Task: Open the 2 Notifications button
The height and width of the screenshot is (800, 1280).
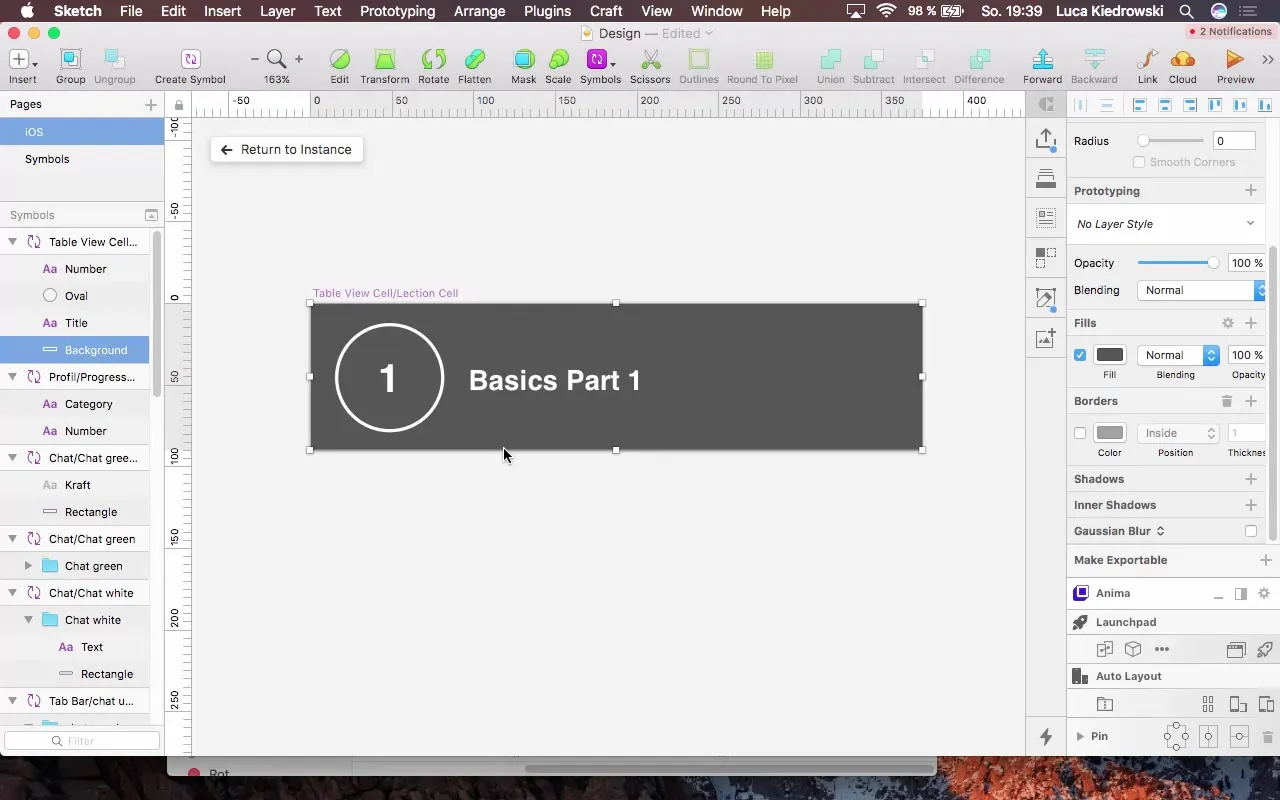Action: [x=1229, y=32]
